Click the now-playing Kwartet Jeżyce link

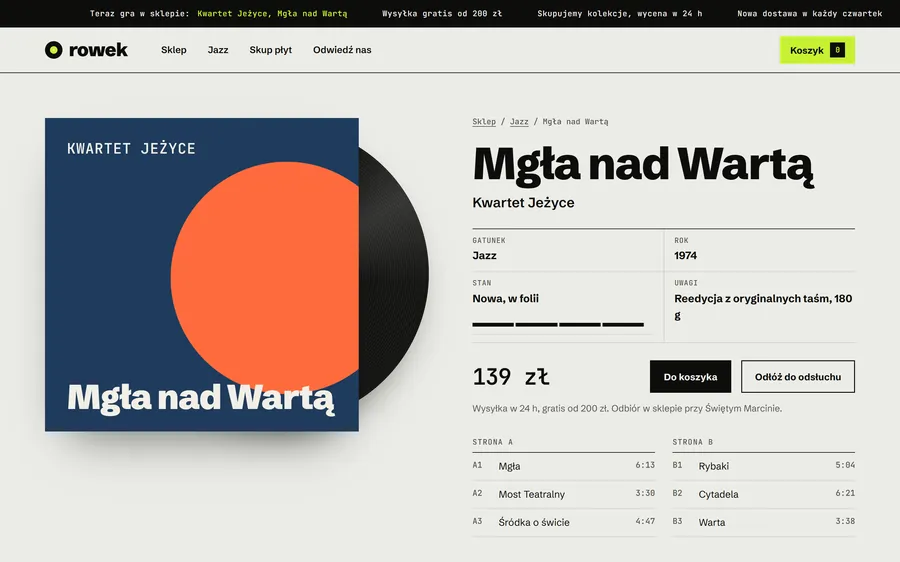coord(272,13)
